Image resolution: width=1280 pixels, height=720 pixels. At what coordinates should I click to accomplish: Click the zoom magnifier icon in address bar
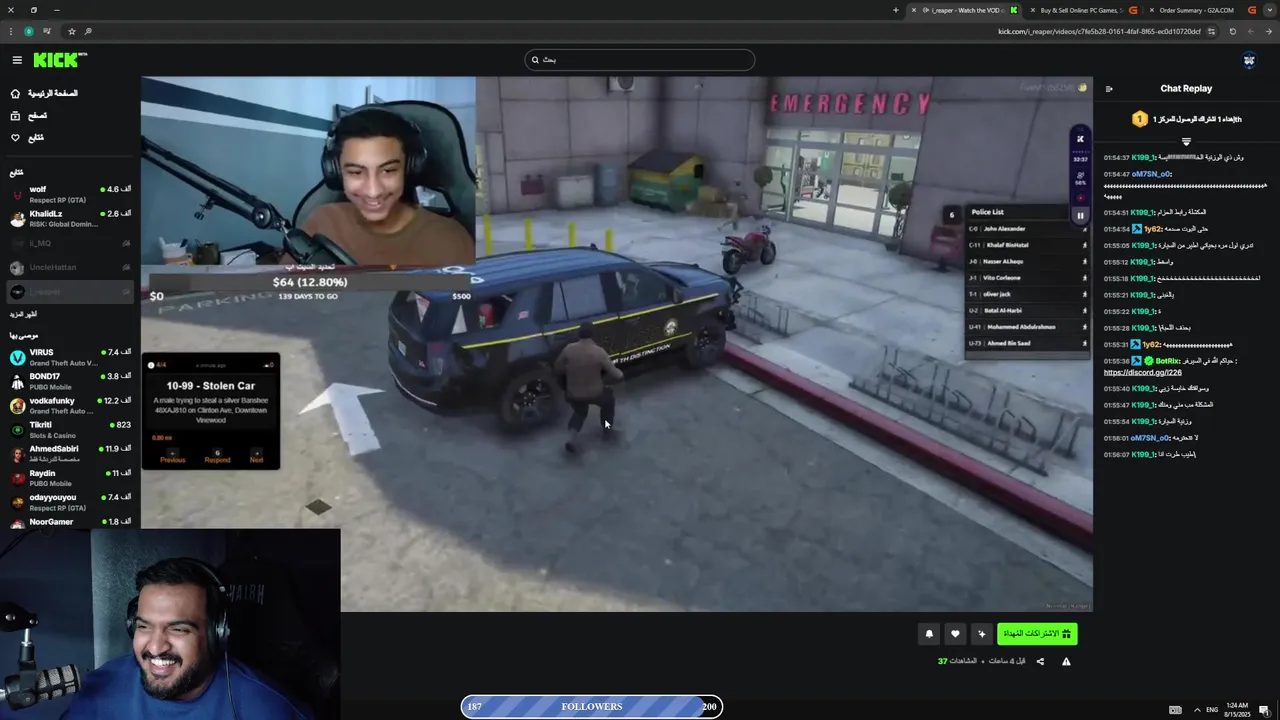point(88,31)
